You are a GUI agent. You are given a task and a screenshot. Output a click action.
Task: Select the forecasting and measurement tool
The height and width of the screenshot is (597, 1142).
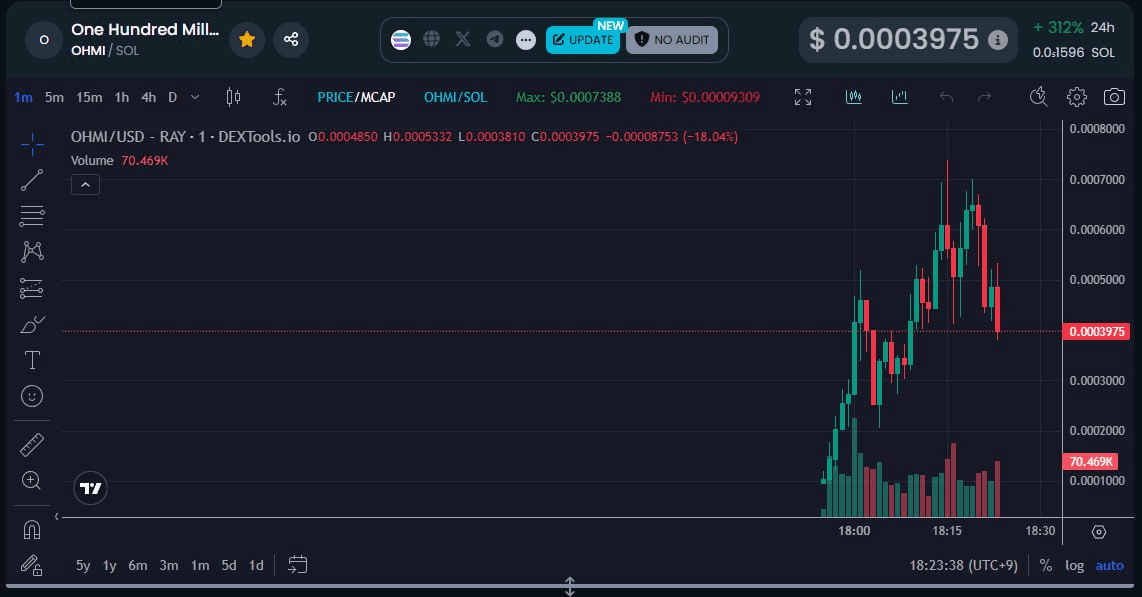(32, 288)
